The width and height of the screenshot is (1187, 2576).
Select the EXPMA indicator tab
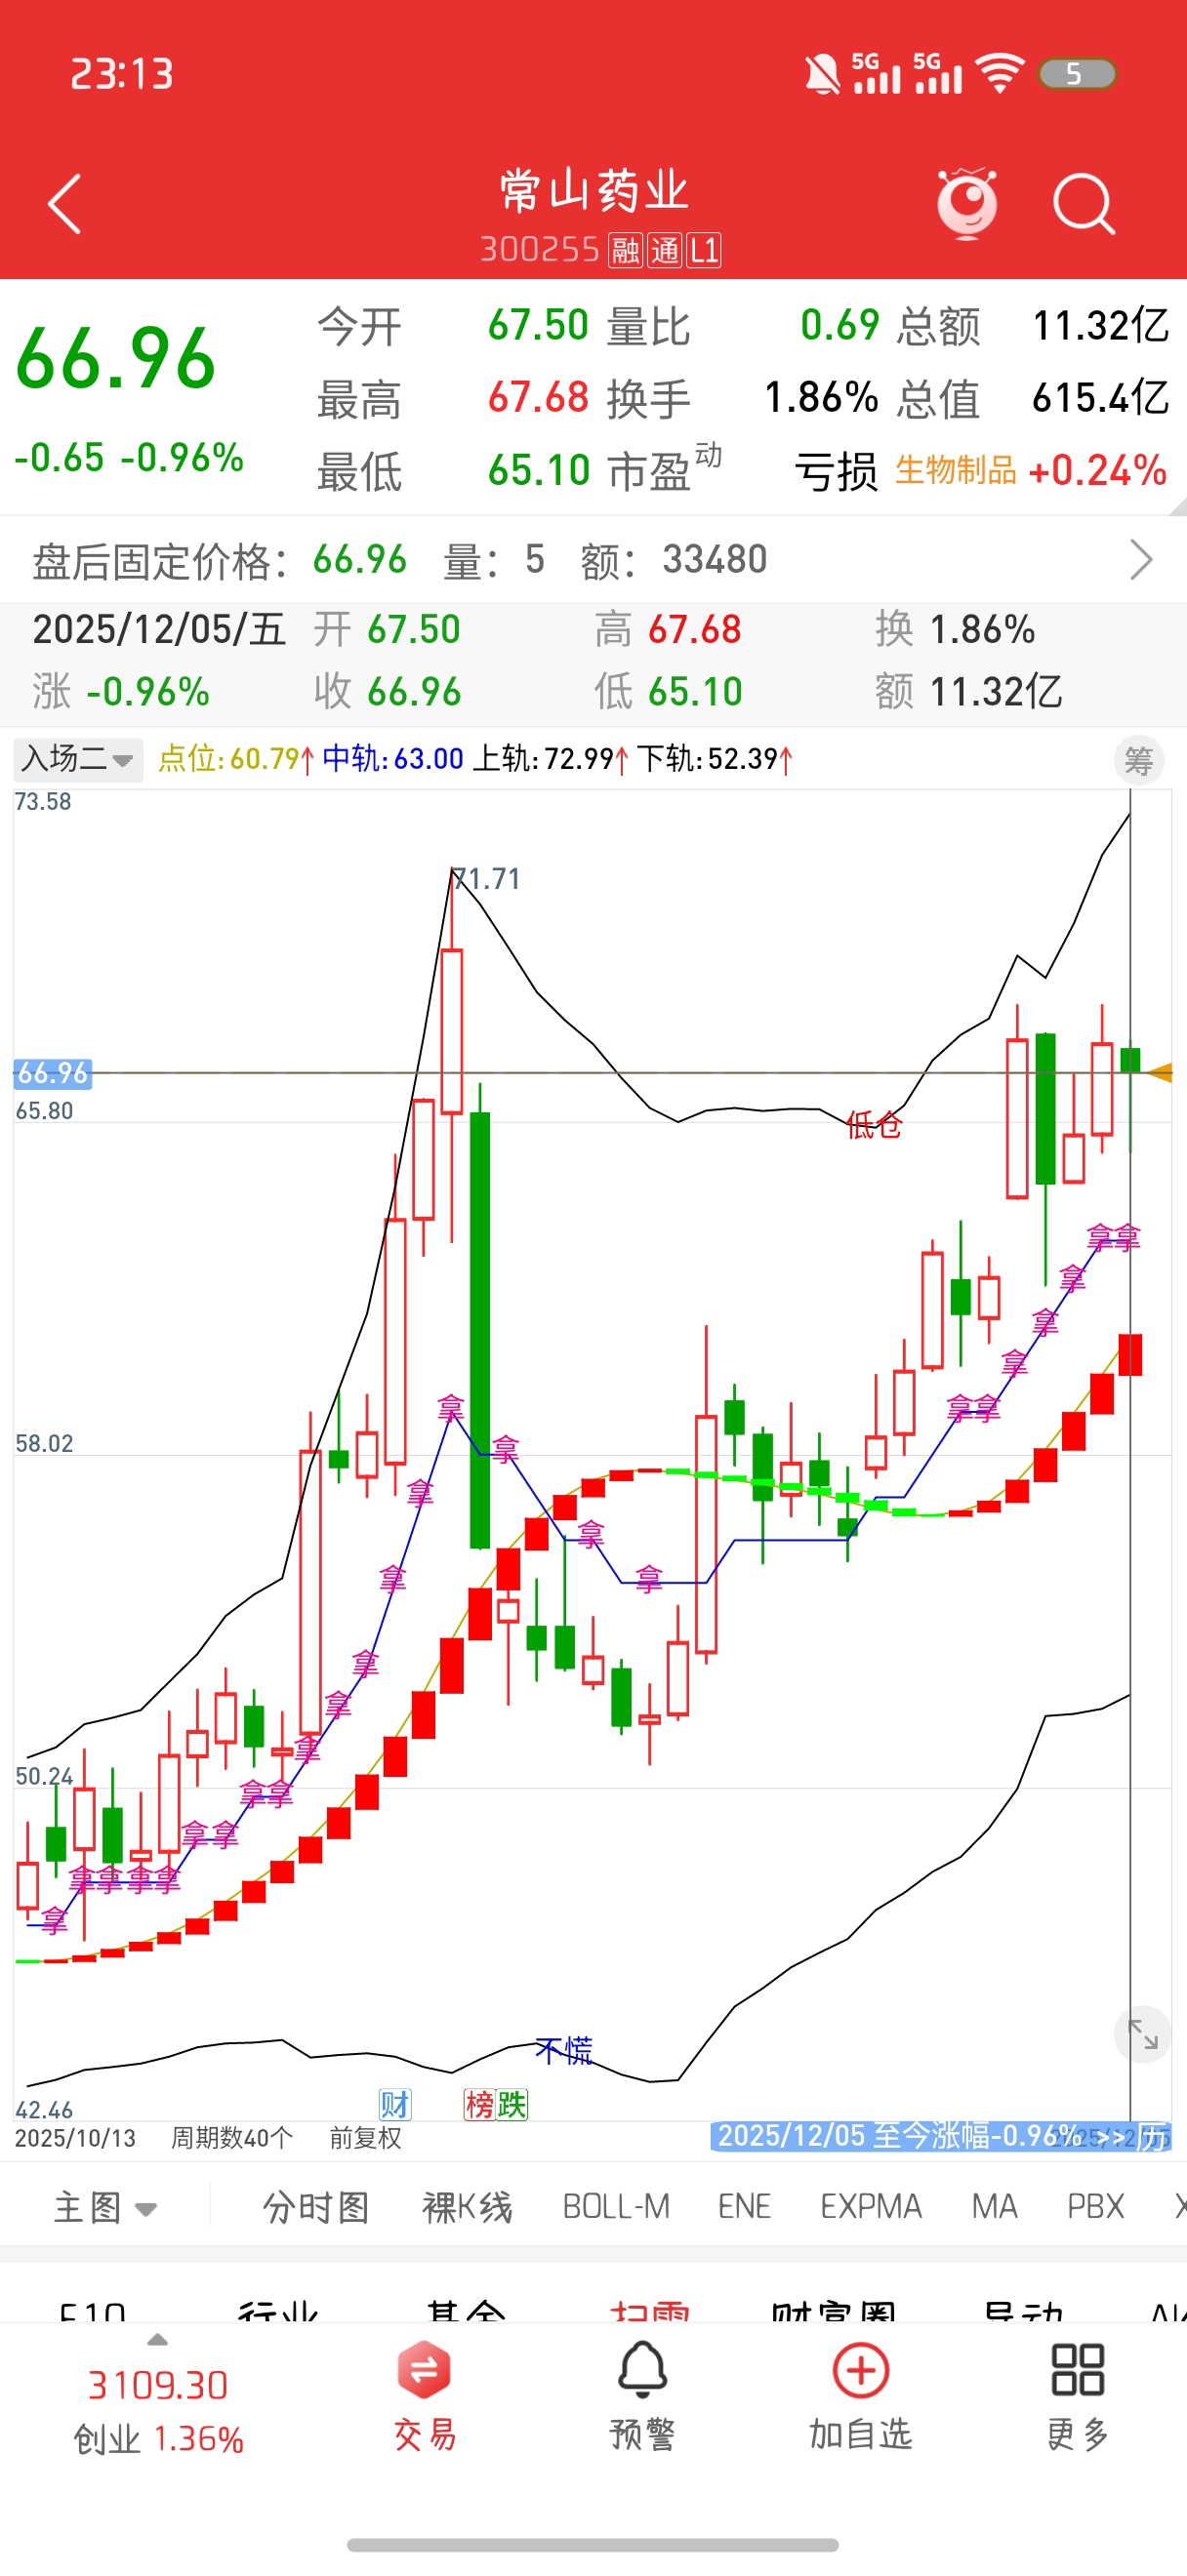pos(871,2207)
